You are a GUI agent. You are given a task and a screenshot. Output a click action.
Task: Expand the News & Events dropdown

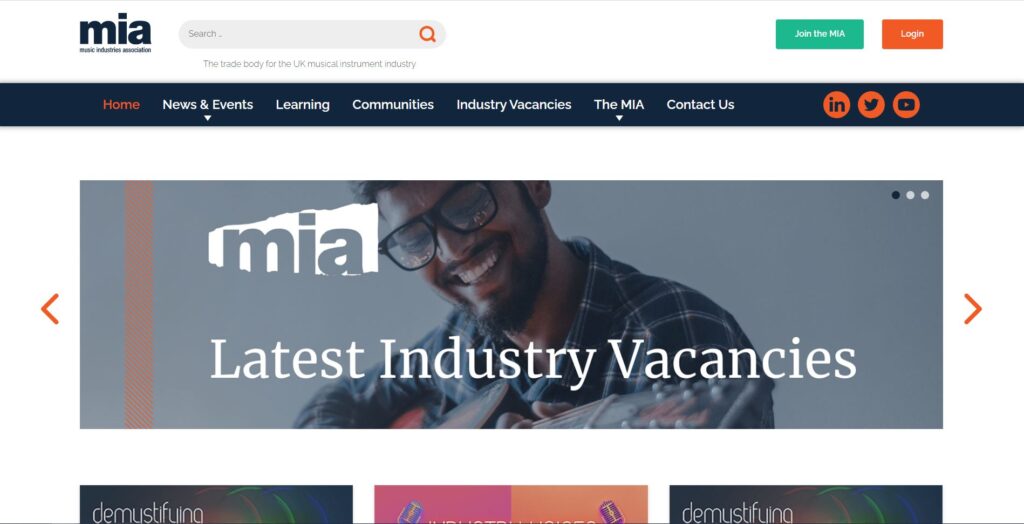point(208,106)
